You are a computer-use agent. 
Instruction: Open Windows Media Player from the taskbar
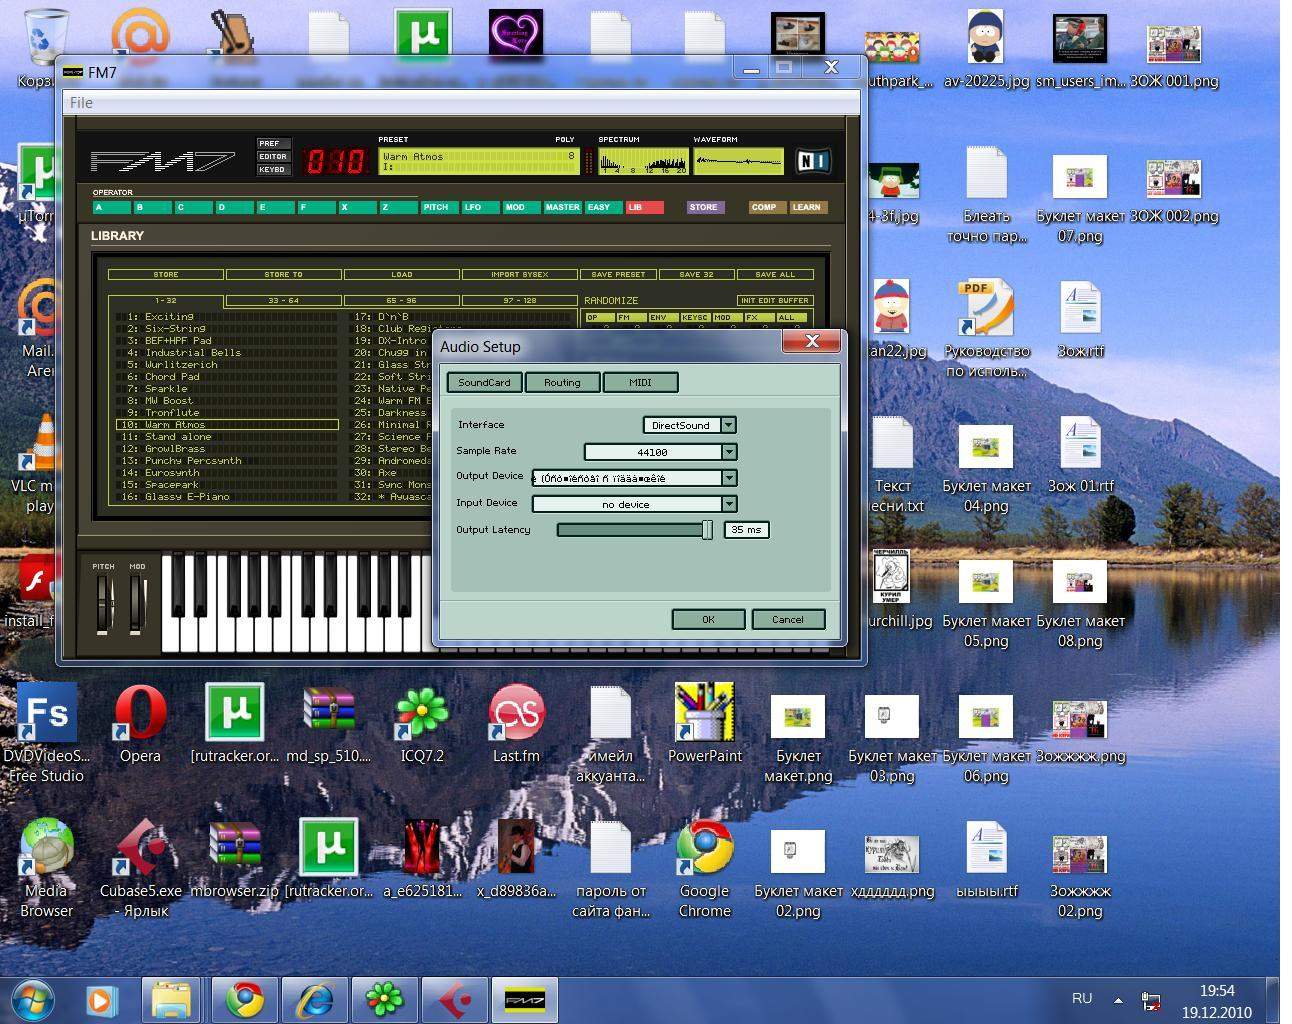click(x=100, y=999)
